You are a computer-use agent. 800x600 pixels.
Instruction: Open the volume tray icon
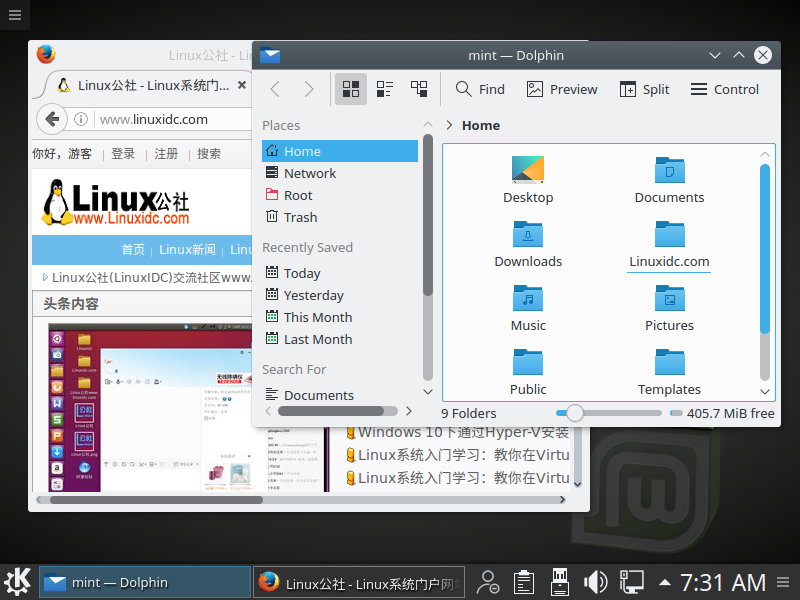[595, 582]
